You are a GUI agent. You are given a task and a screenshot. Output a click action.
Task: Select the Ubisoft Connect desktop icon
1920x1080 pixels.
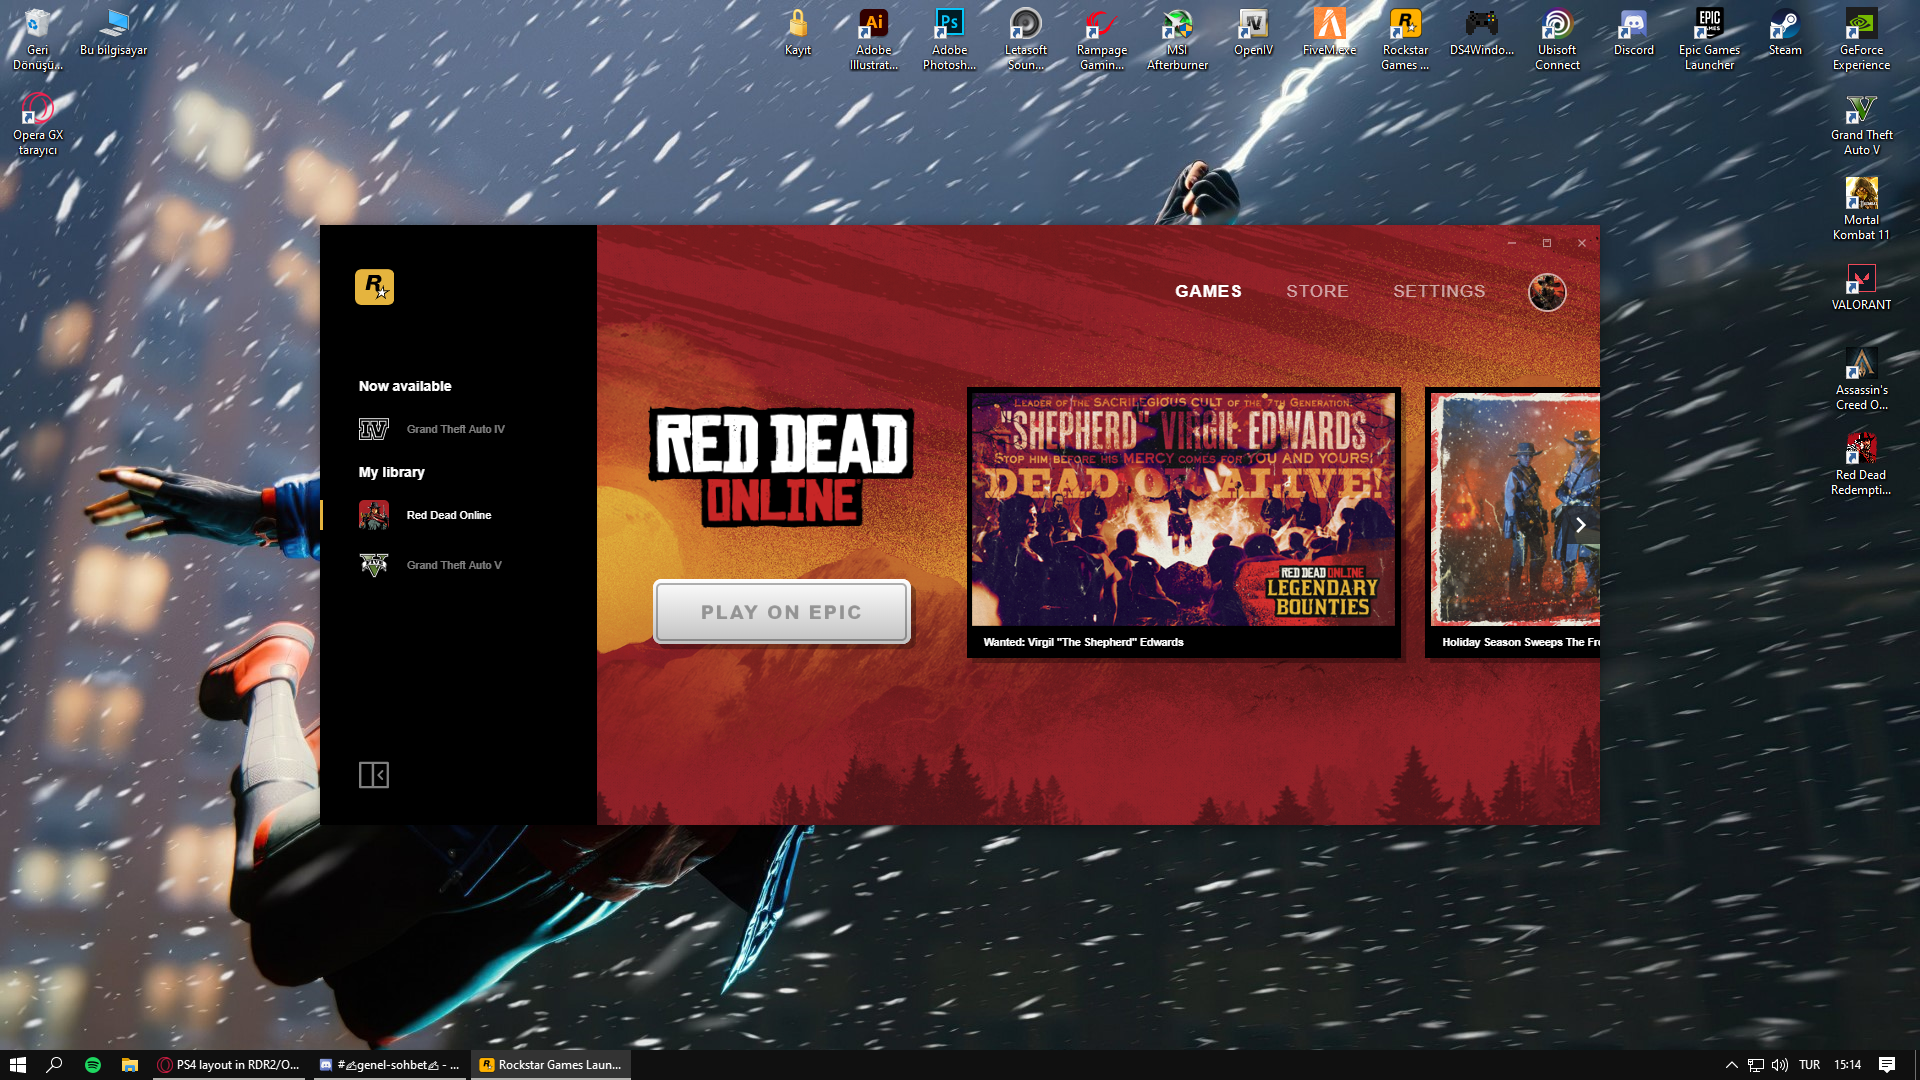coord(1557,39)
